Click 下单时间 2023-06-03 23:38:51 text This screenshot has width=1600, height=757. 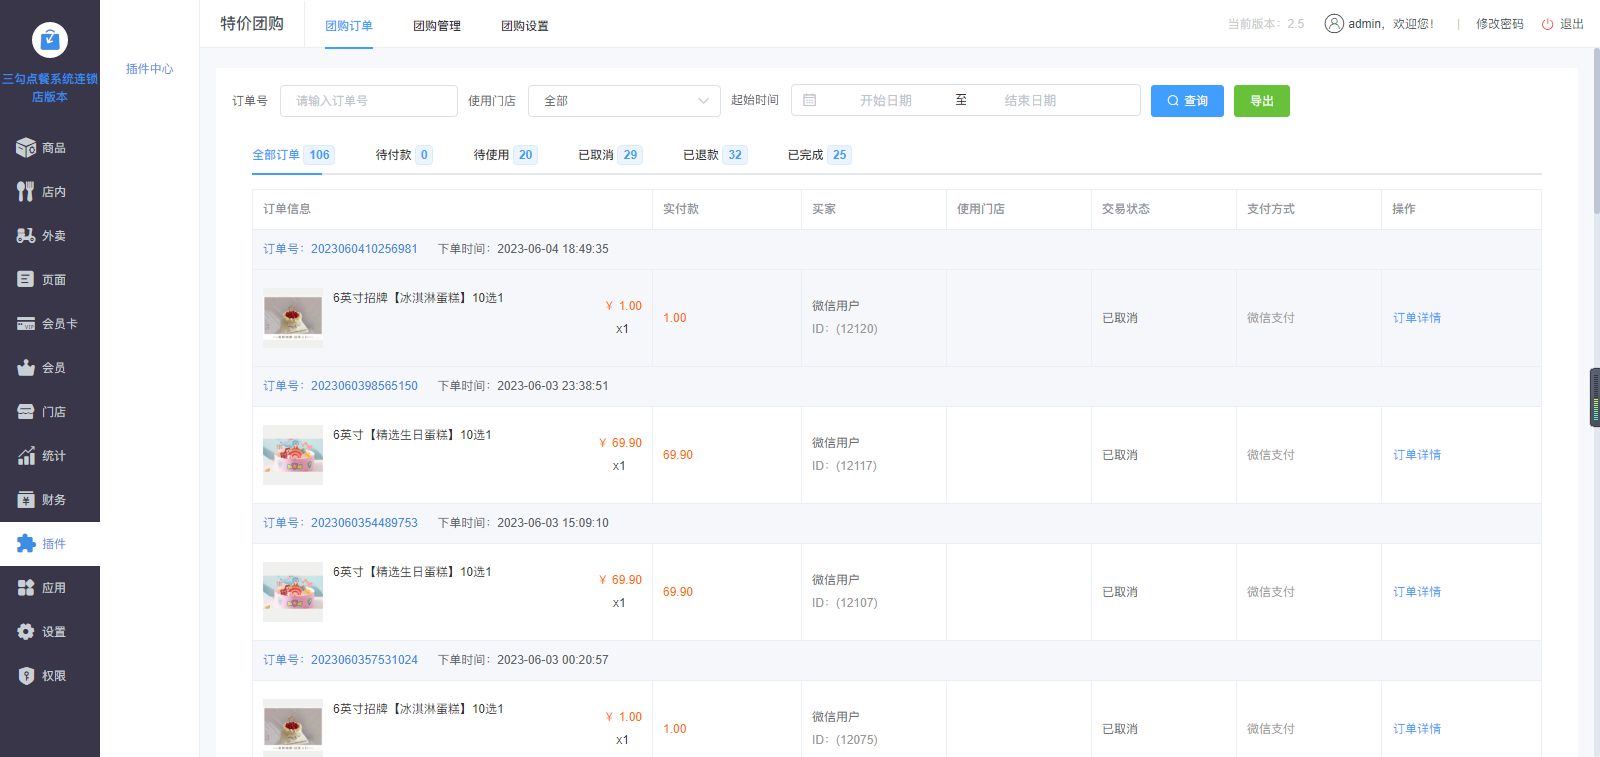[x=523, y=386]
